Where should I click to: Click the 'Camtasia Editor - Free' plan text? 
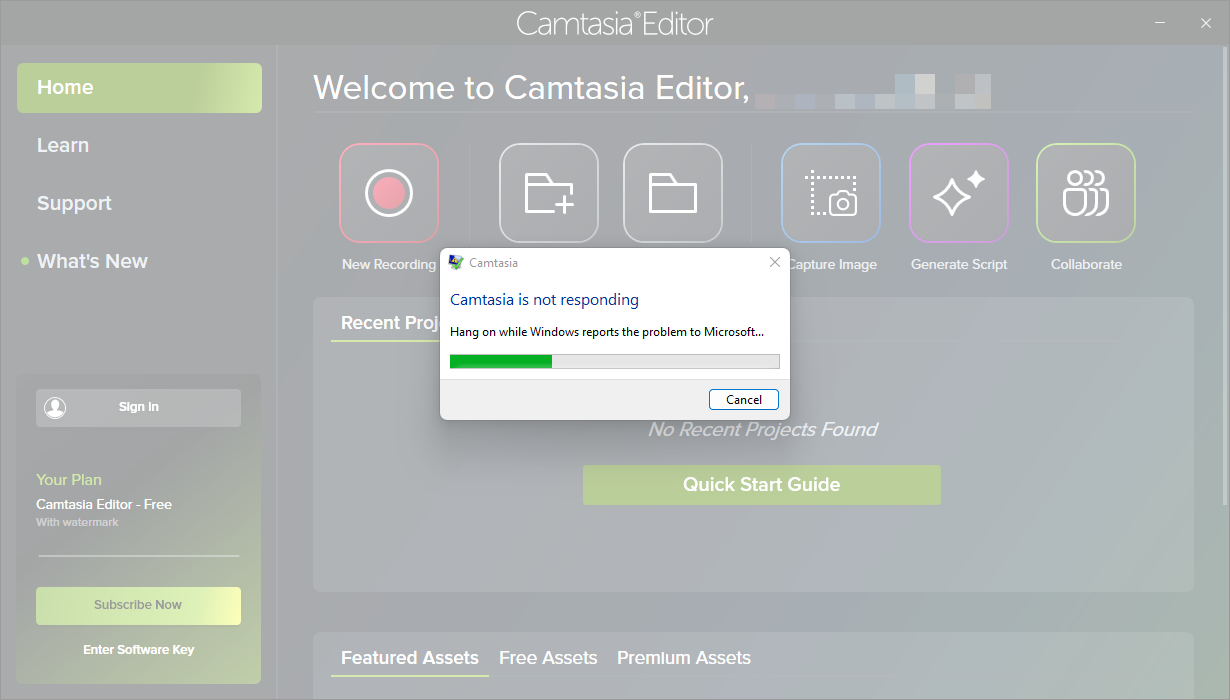(104, 504)
